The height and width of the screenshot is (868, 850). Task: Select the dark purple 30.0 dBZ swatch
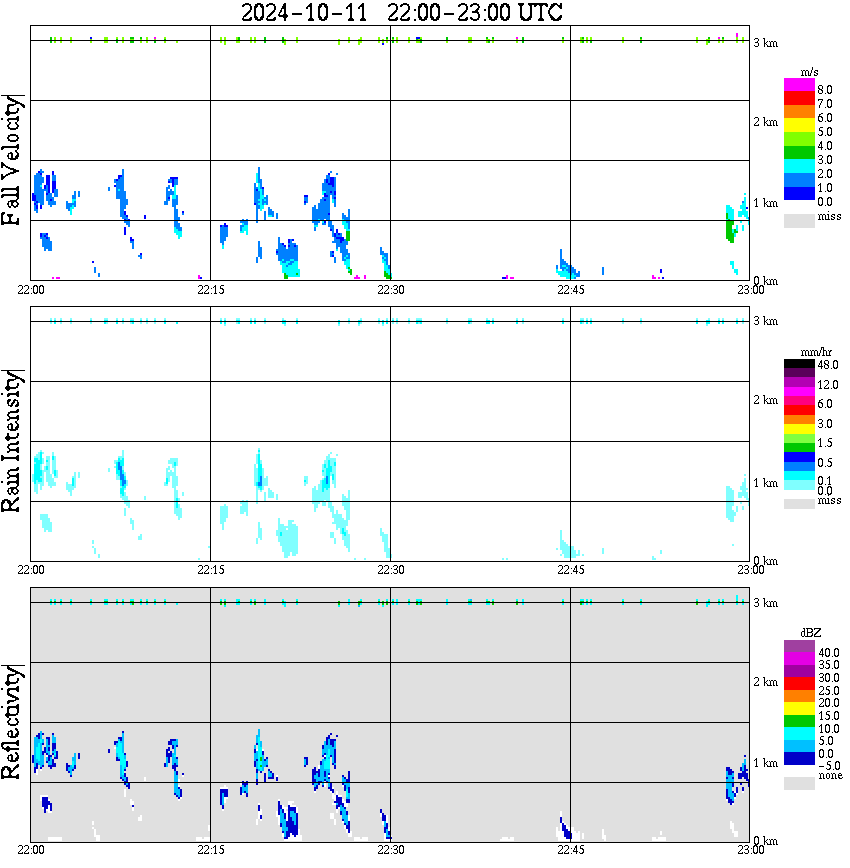click(x=799, y=671)
